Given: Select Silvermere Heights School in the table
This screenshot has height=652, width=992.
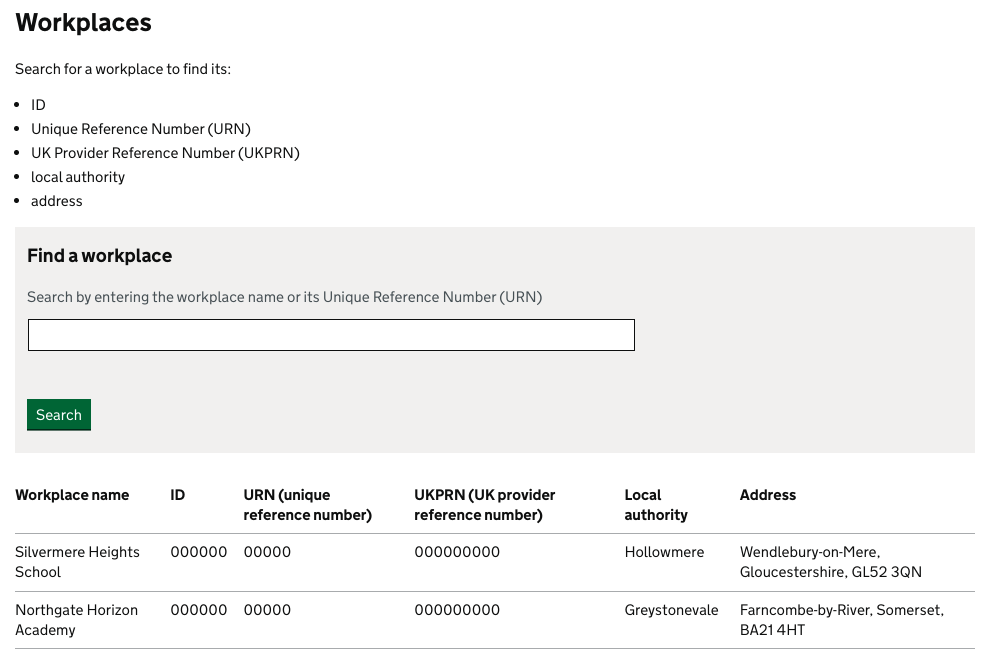Looking at the screenshot, I should click(77, 562).
